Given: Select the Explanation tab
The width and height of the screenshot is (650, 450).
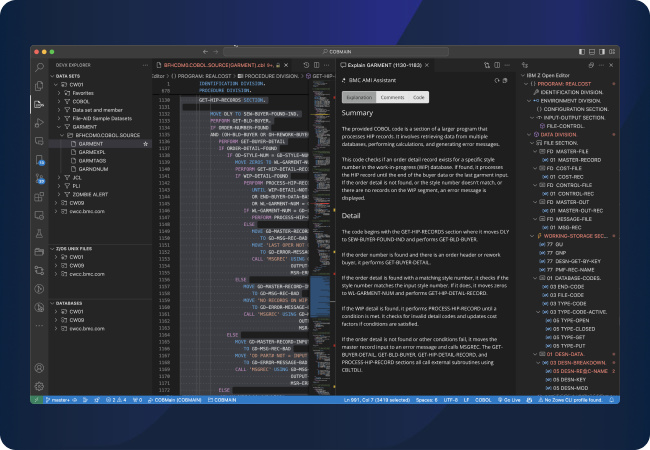Looking at the screenshot, I should point(359,97).
